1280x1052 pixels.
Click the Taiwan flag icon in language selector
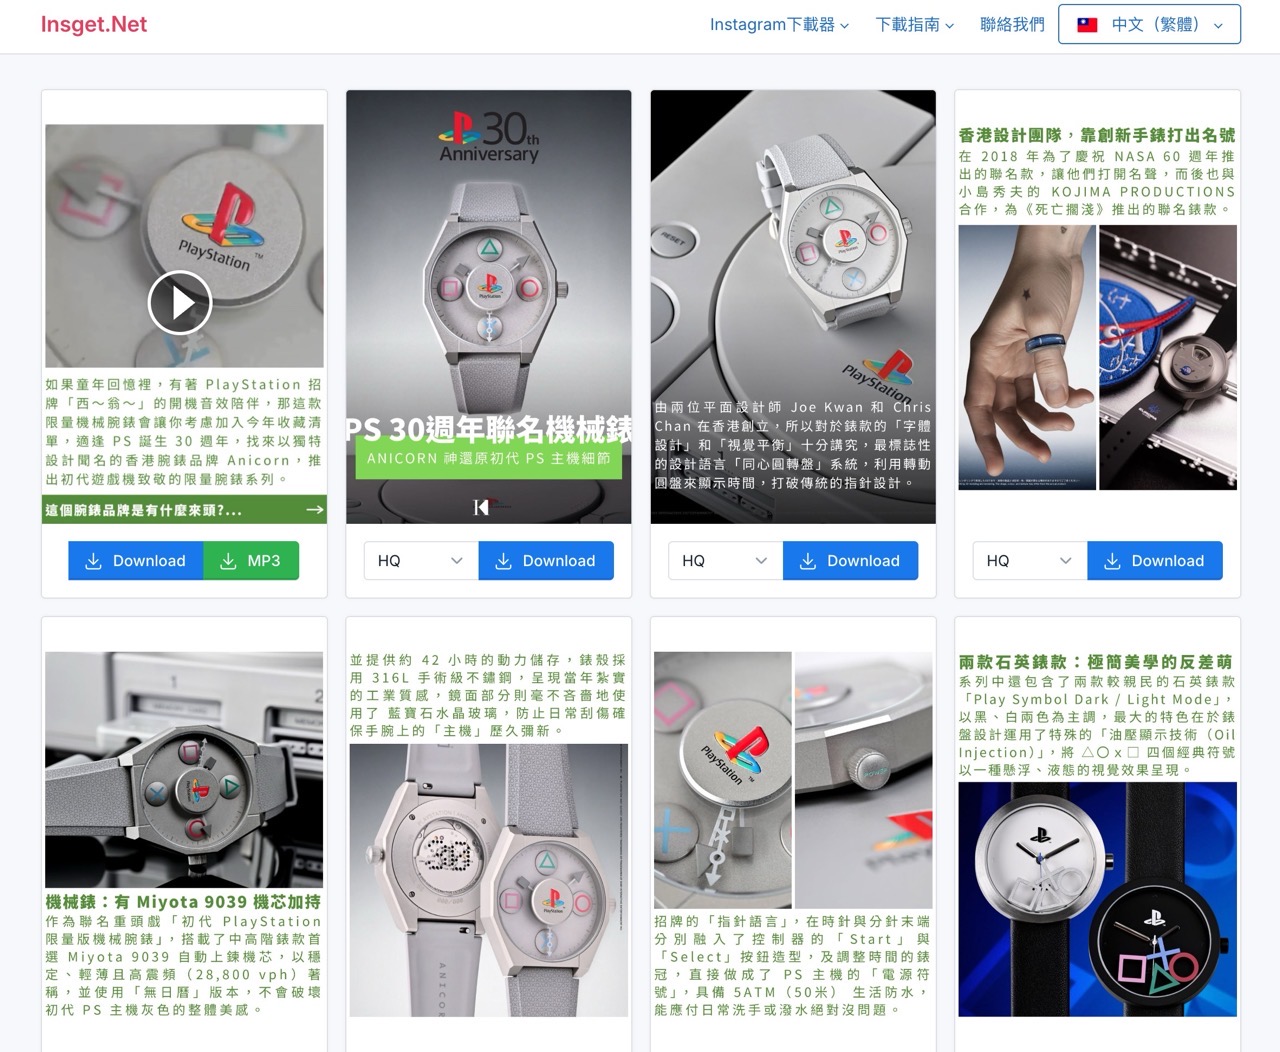1087,25
